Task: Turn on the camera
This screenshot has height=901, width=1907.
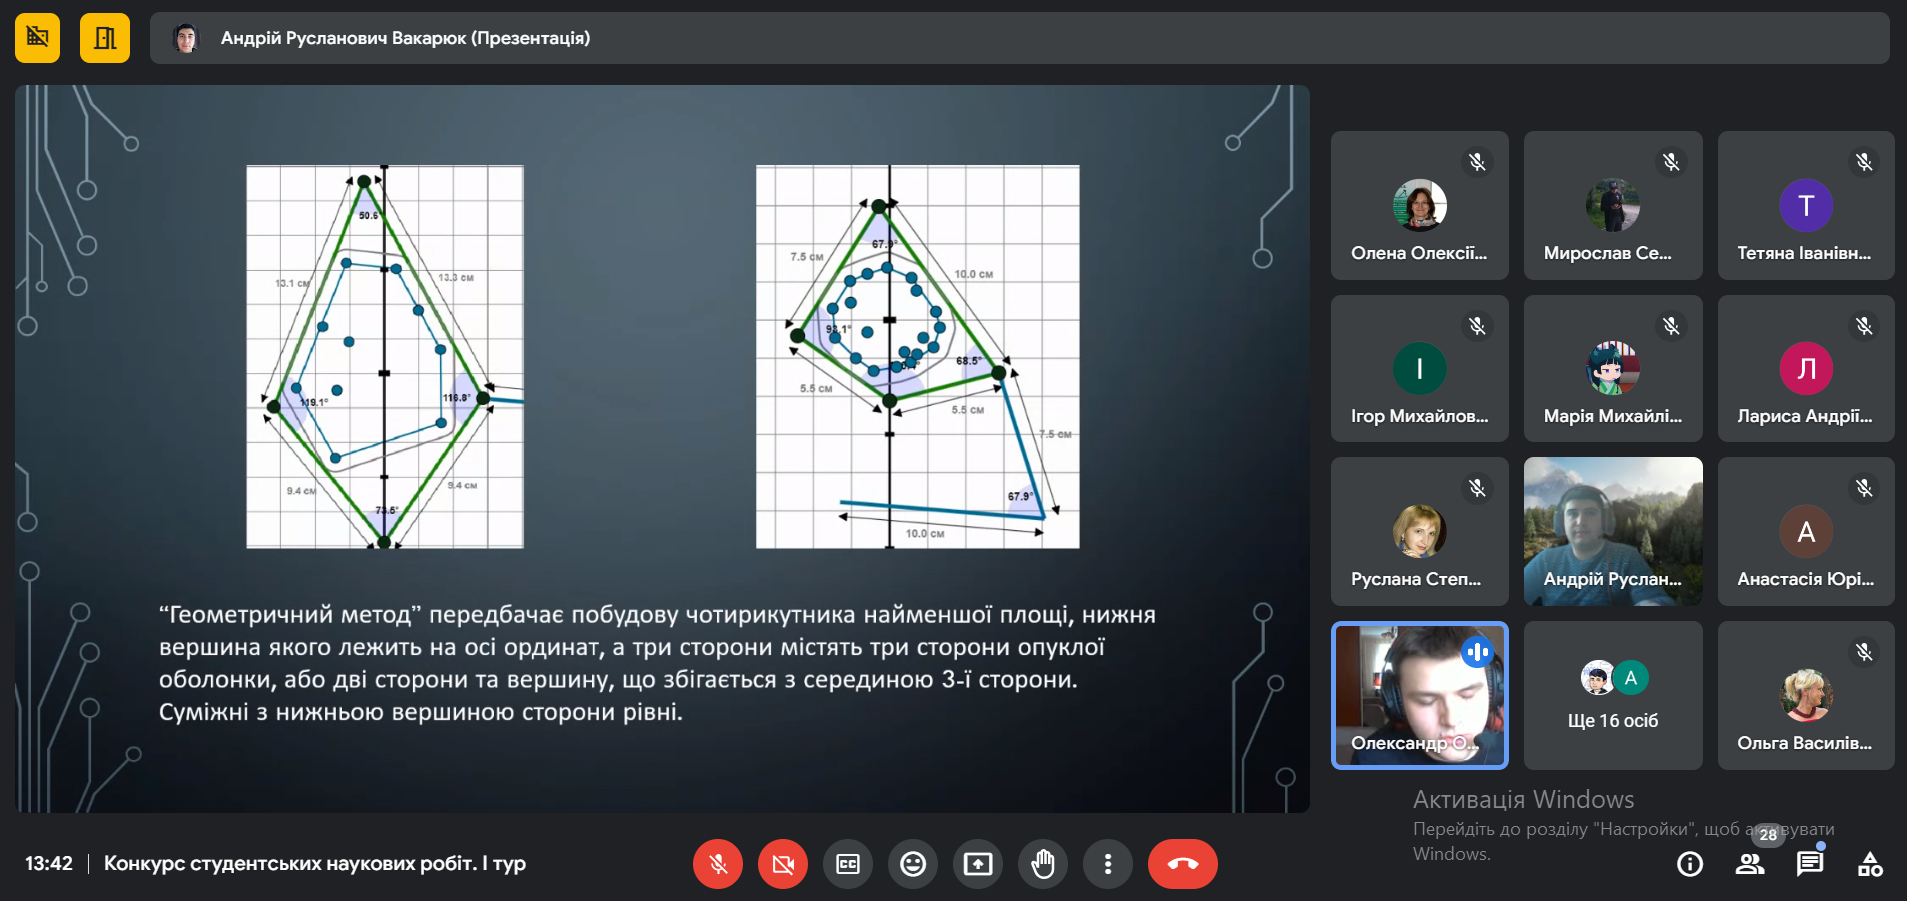Action: 783,864
